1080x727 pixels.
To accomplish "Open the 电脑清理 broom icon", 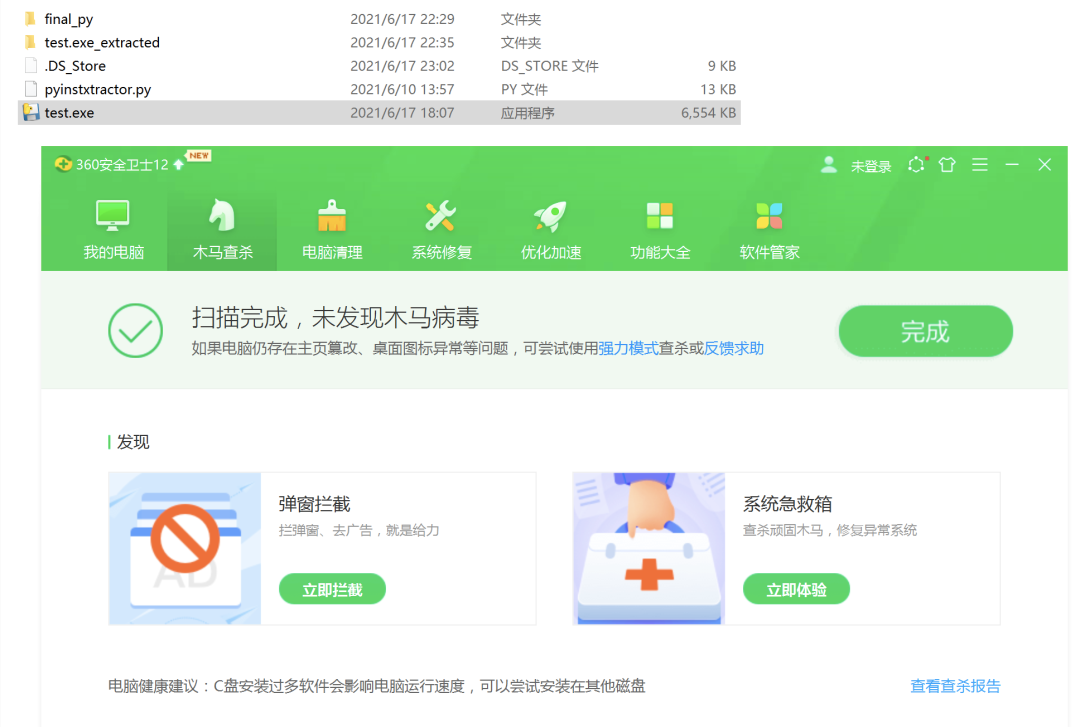I will (x=332, y=216).
